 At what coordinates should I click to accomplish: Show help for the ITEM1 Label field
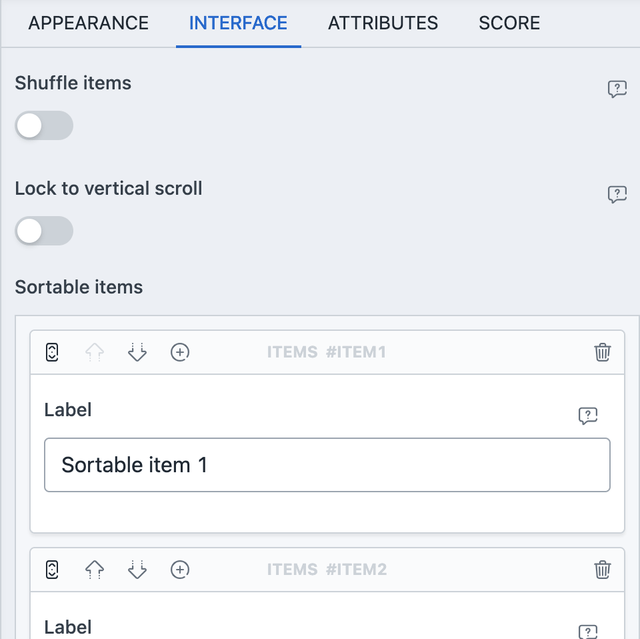588,416
